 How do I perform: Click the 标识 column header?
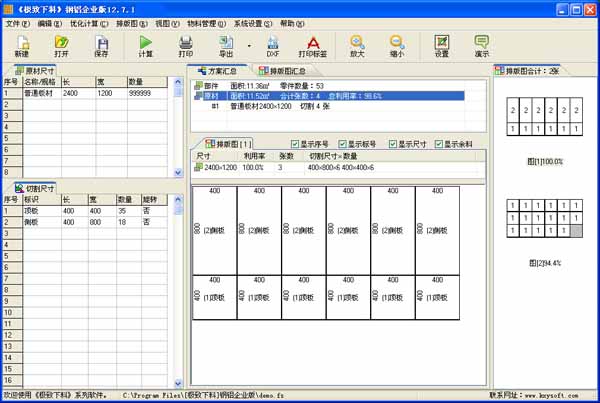click(x=42, y=199)
